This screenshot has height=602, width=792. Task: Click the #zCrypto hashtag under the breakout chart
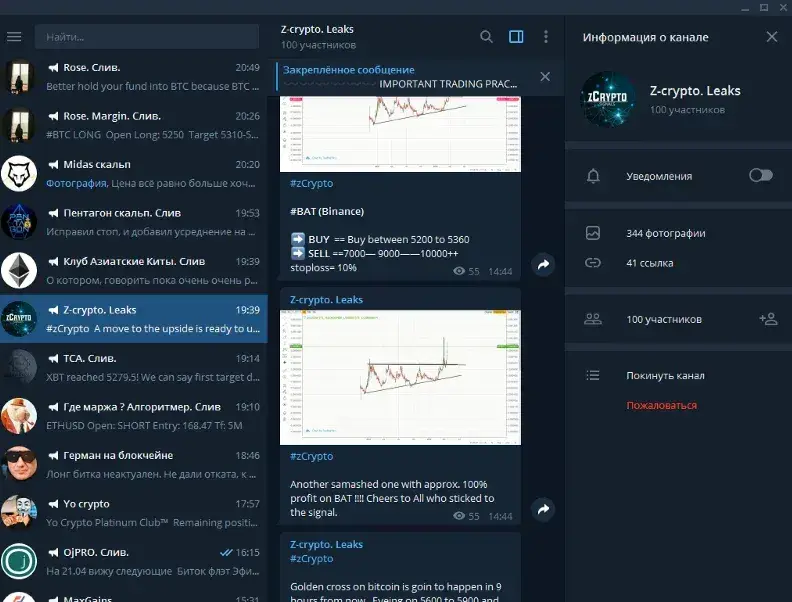tap(311, 456)
